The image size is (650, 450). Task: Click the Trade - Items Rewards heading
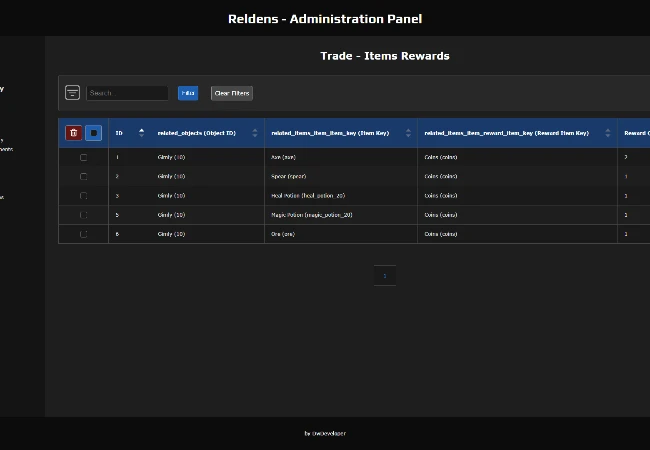(x=385, y=56)
